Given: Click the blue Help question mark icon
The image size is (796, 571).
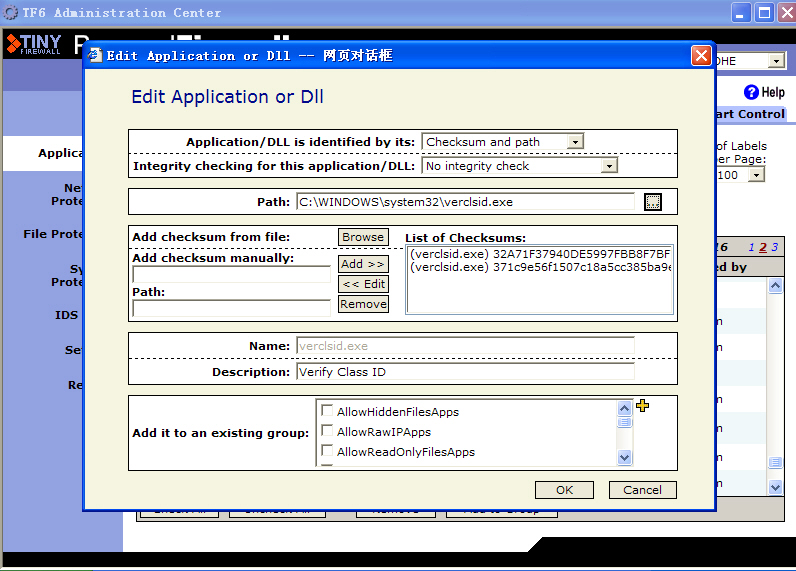Looking at the screenshot, I should (751, 92).
